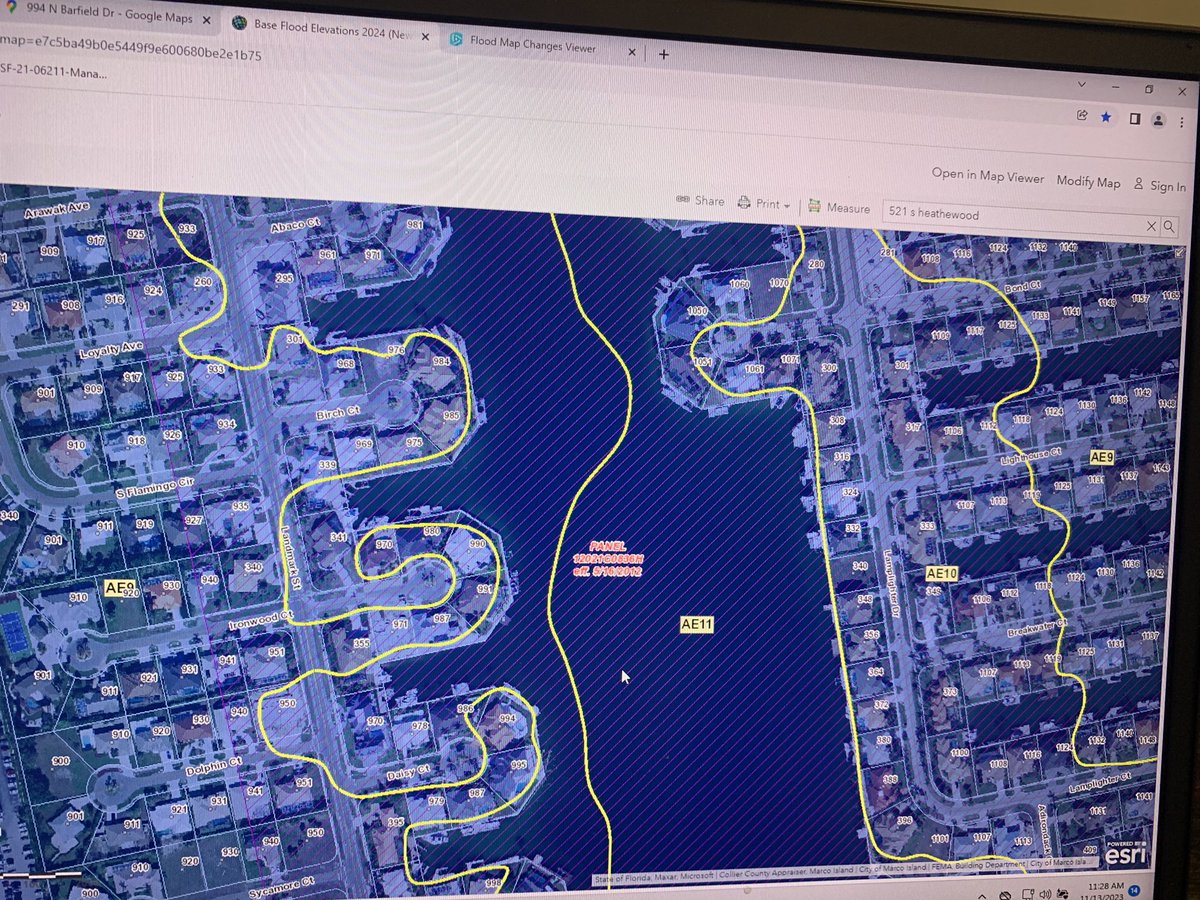
Task: Click the S Flamingo Cir street label
Action: coord(153,487)
